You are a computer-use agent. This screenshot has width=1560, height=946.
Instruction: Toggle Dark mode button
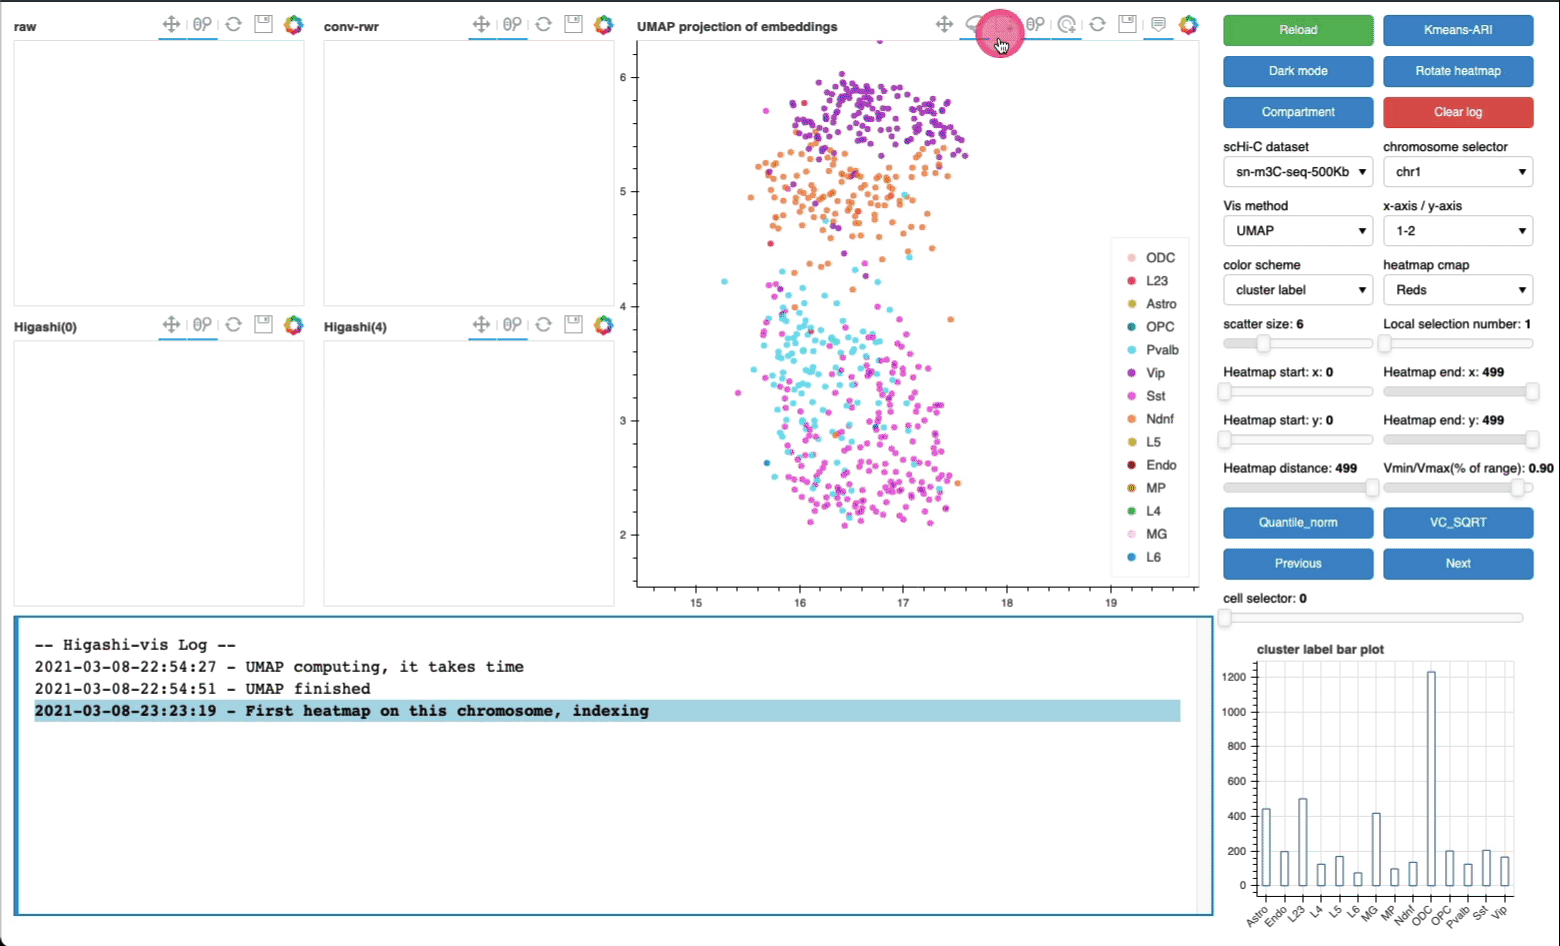pos(1297,71)
